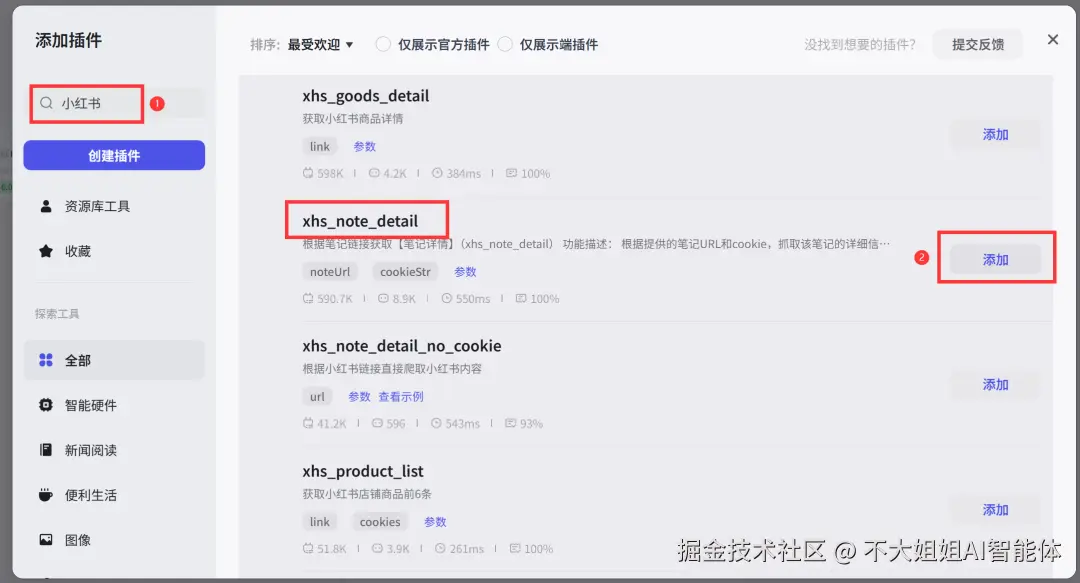This screenshot has width=1080, height=583.
Task: Select the 收藏 star icon
Action: [x=46, y=251]
